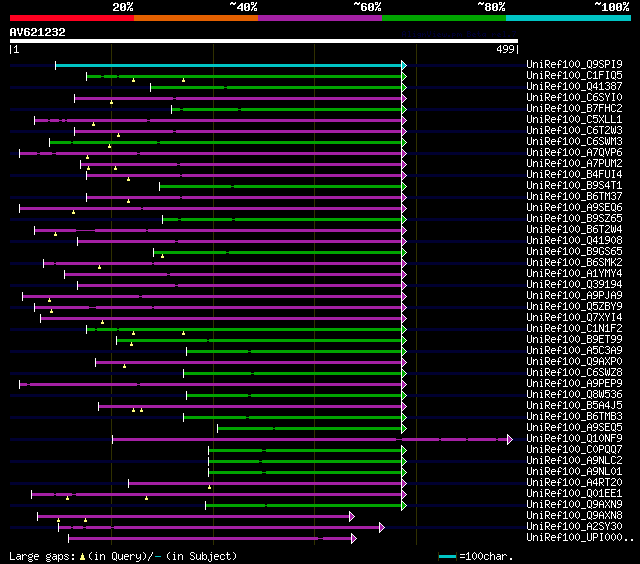This screenshot has height=564, width=640.
Task: Select the UniRef100_C0PQQ7 label
Action: [x=574, y=450]
